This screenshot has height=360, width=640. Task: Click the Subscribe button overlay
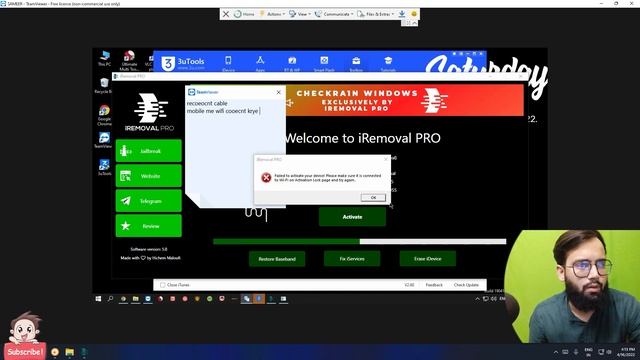tap(25, 351)
